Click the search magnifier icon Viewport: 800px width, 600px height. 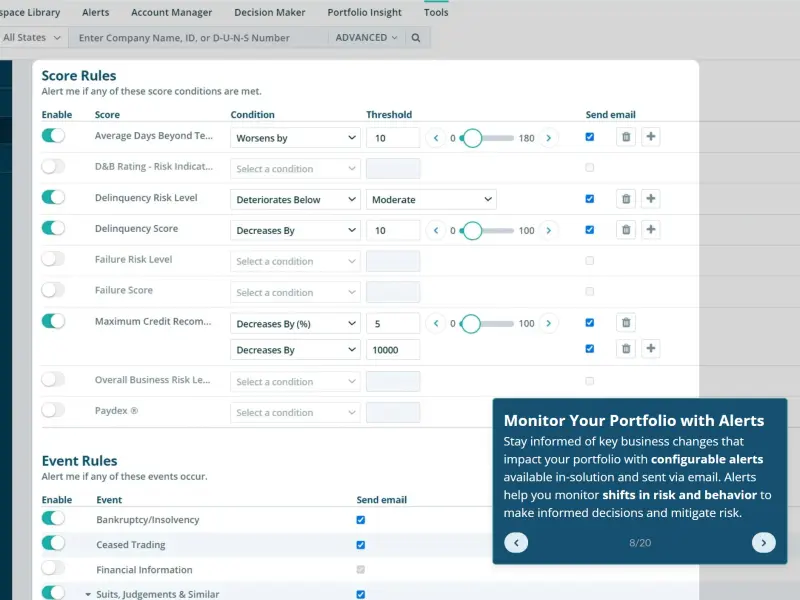tap(416, 38)
